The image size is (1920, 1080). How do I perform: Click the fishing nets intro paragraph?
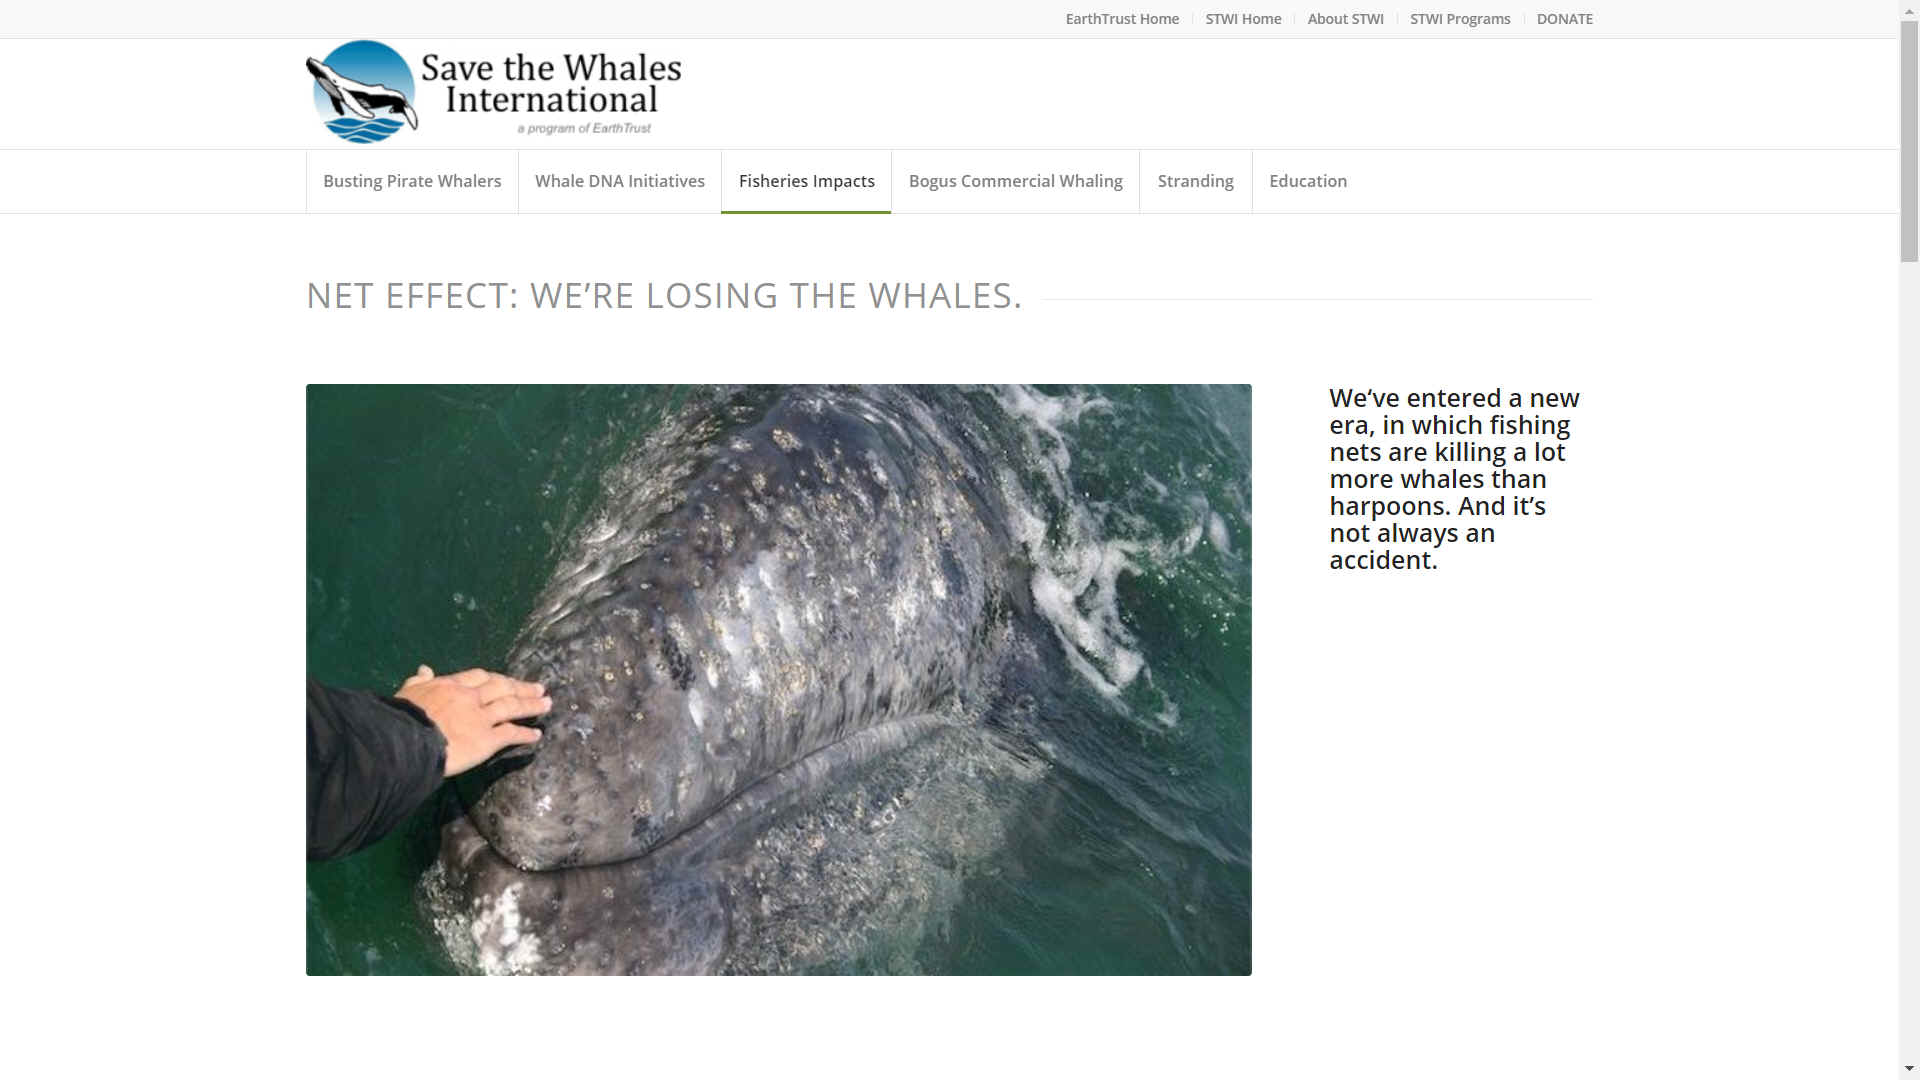(1454, 479)
